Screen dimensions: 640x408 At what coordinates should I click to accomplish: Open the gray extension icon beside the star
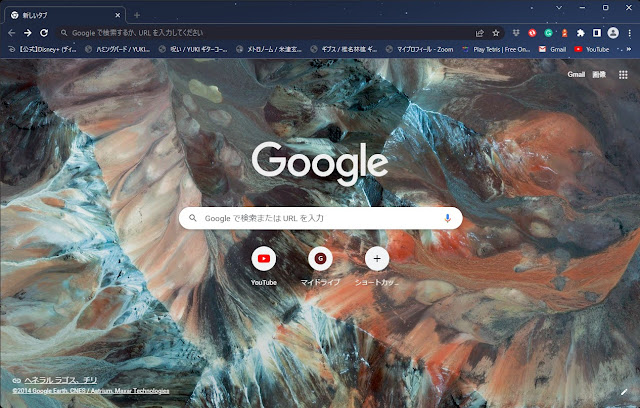coord(516,33)
